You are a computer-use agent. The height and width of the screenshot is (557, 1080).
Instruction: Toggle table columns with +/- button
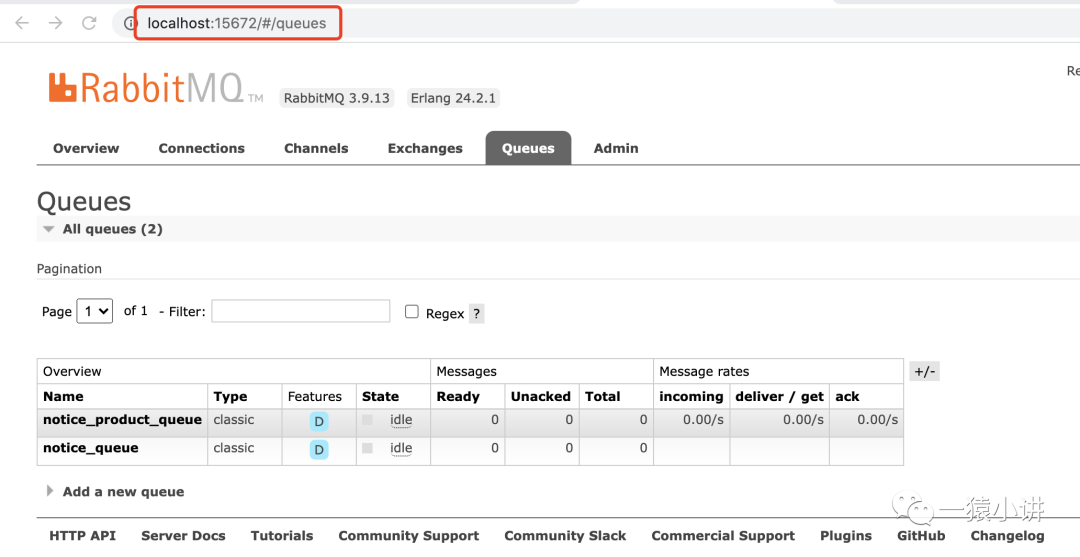click(x=924, y=372)
